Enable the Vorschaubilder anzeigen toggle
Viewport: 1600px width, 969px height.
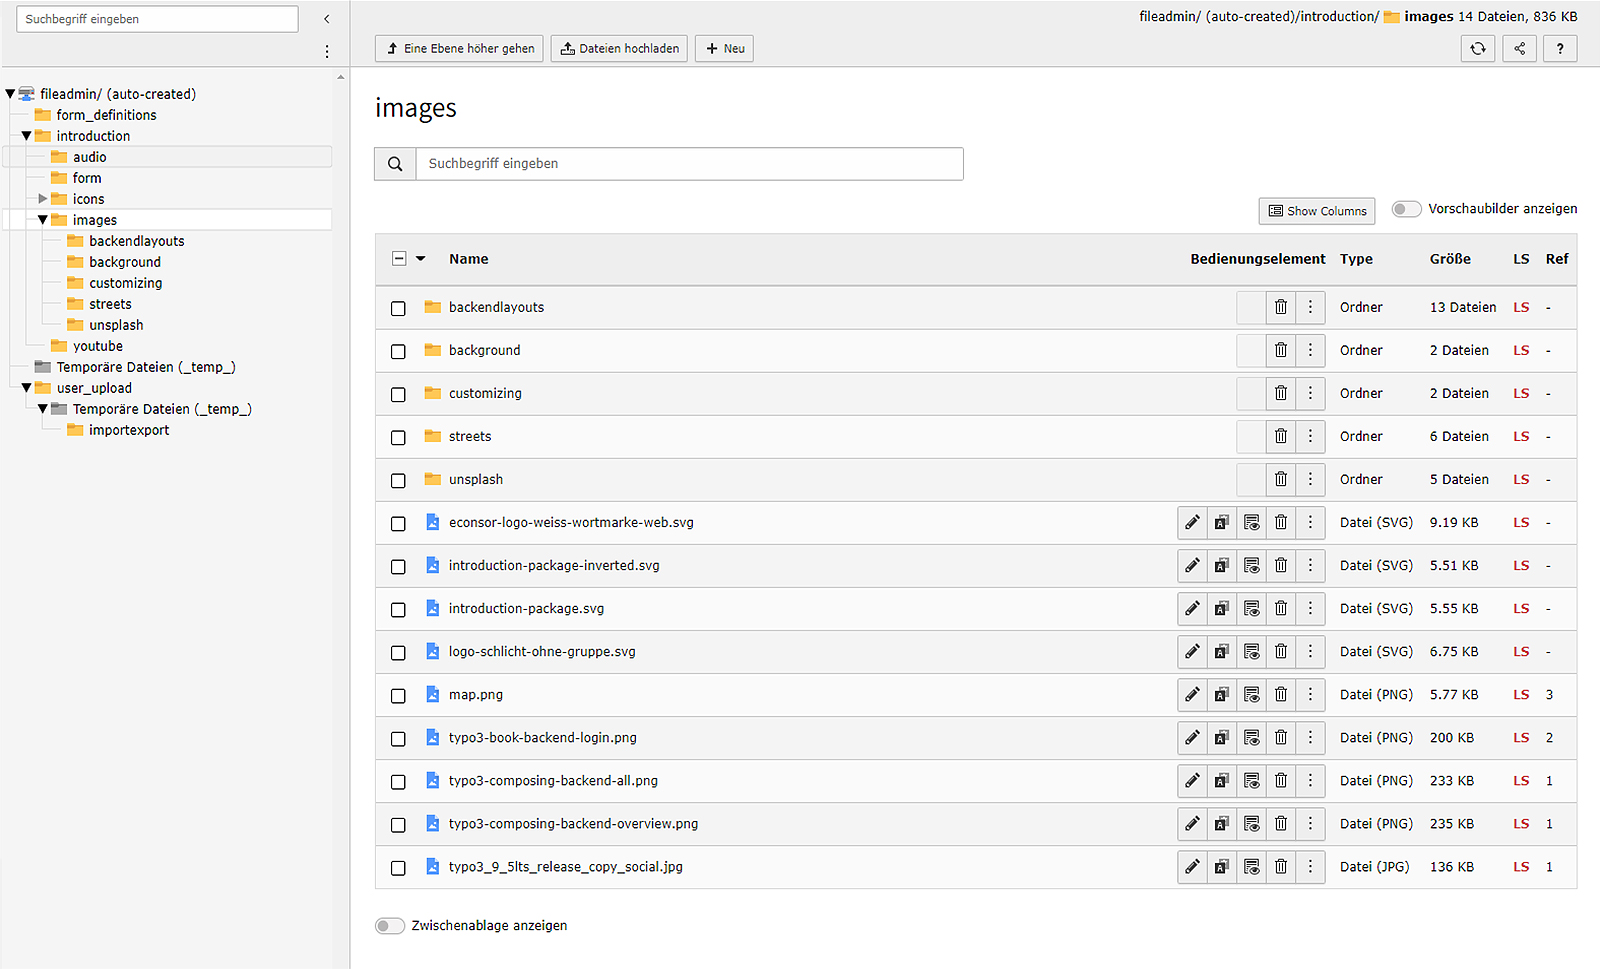pos(1406,209)
